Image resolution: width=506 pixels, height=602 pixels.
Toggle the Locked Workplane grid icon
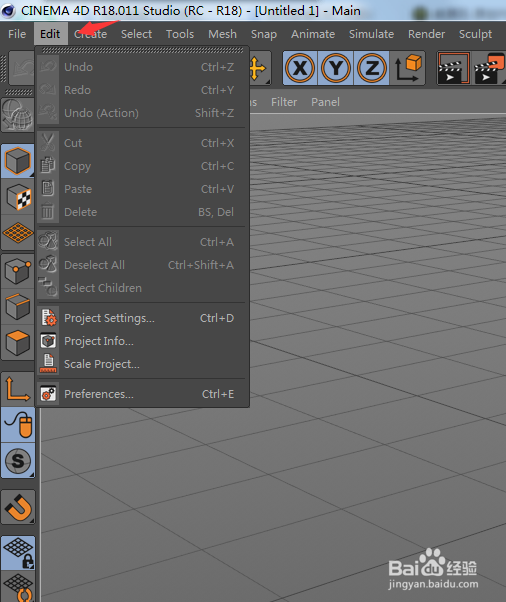click(x=17, y=553)
